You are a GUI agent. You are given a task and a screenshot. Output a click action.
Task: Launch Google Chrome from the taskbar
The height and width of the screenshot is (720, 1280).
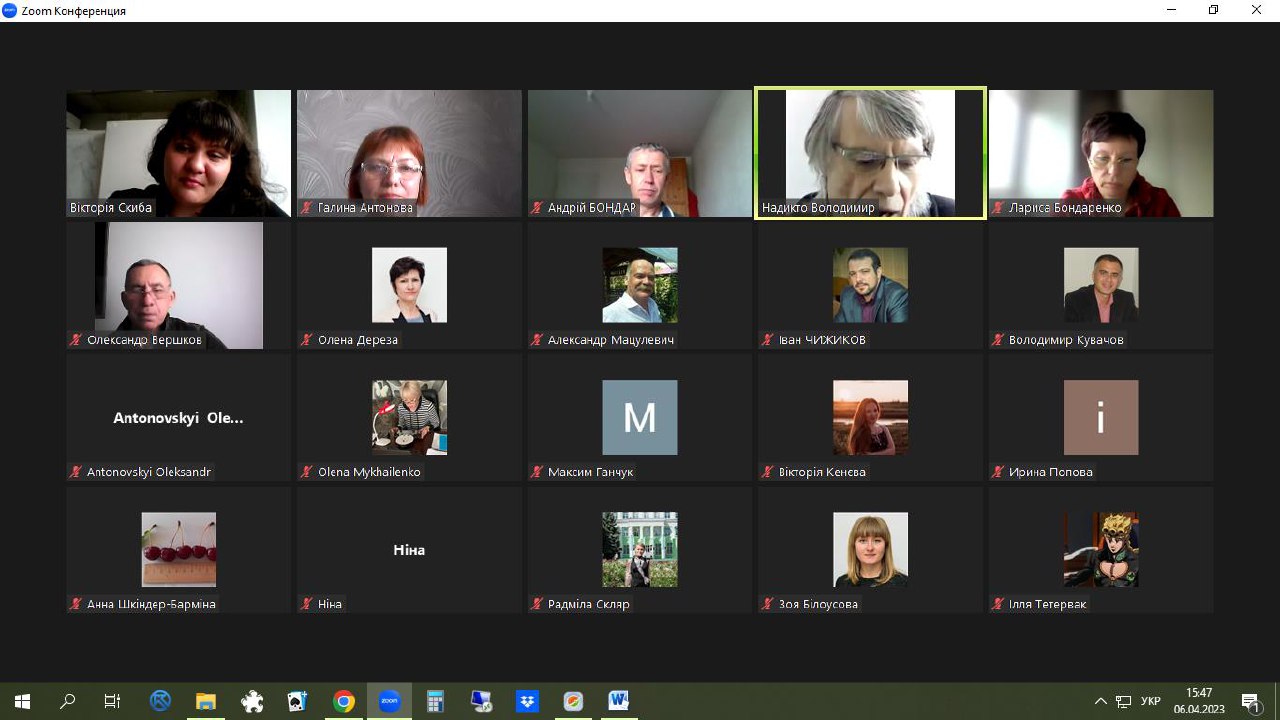coord(343,701)
